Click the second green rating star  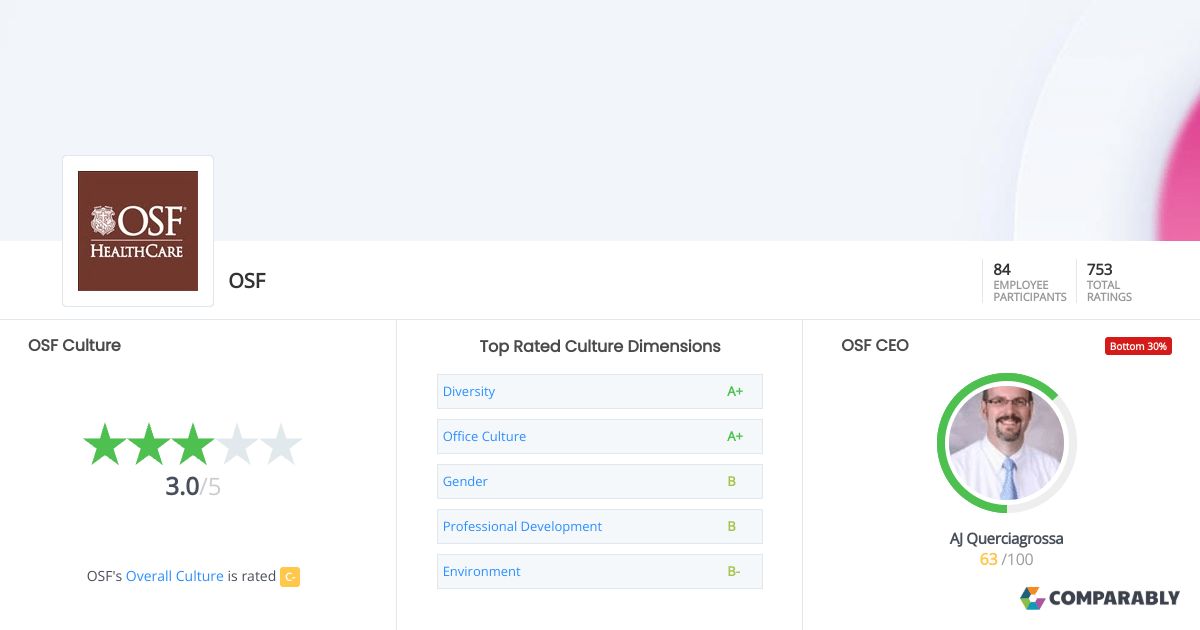(148, 444)
